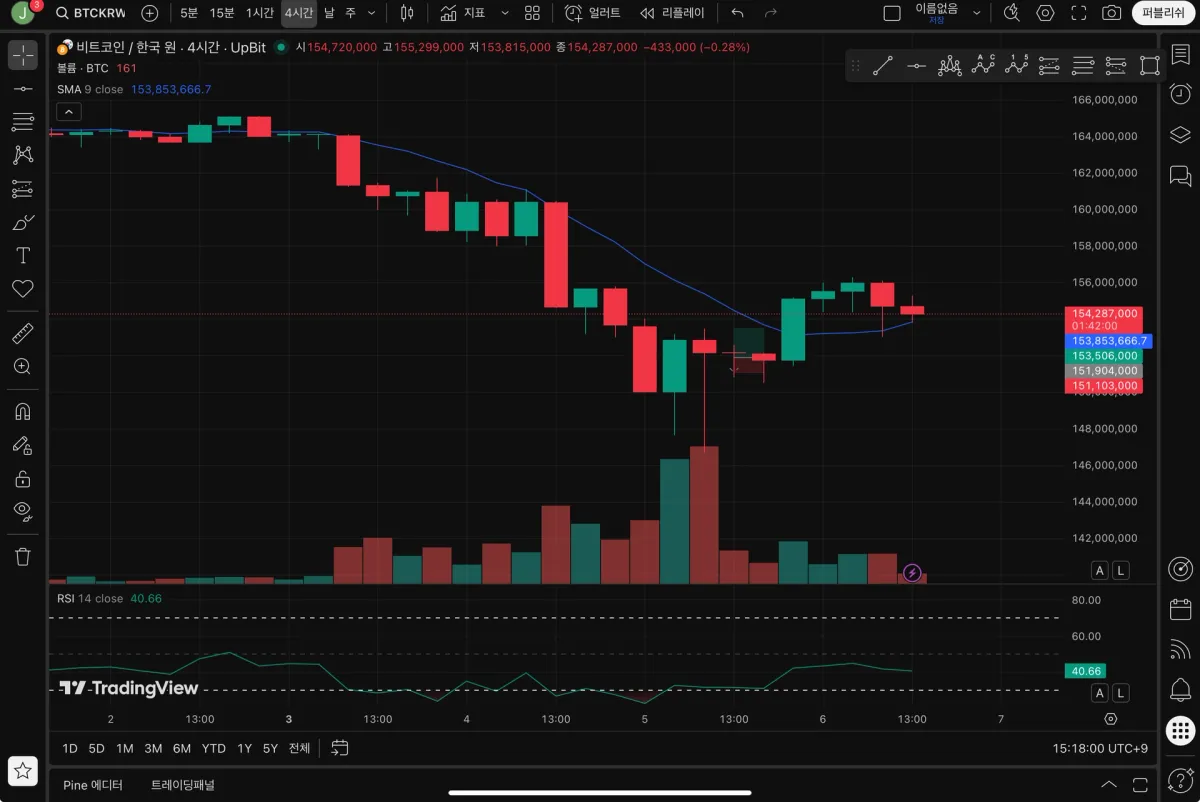1200x802 pixels.
Task: Toggle lock all drawings
Action: [23, 478]
